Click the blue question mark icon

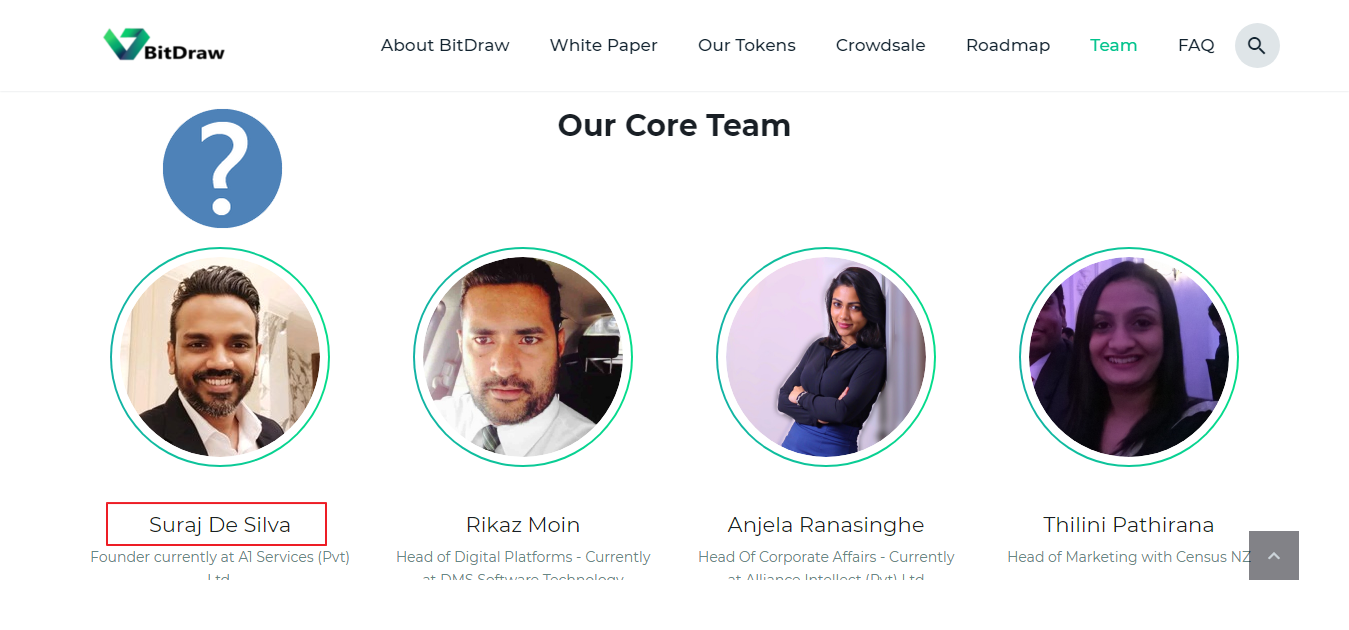(x=222, y=168)
